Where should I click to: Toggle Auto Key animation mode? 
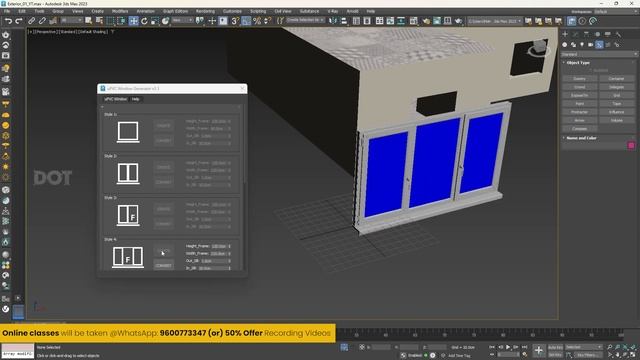pyautogui.click(x=555, y=347)
